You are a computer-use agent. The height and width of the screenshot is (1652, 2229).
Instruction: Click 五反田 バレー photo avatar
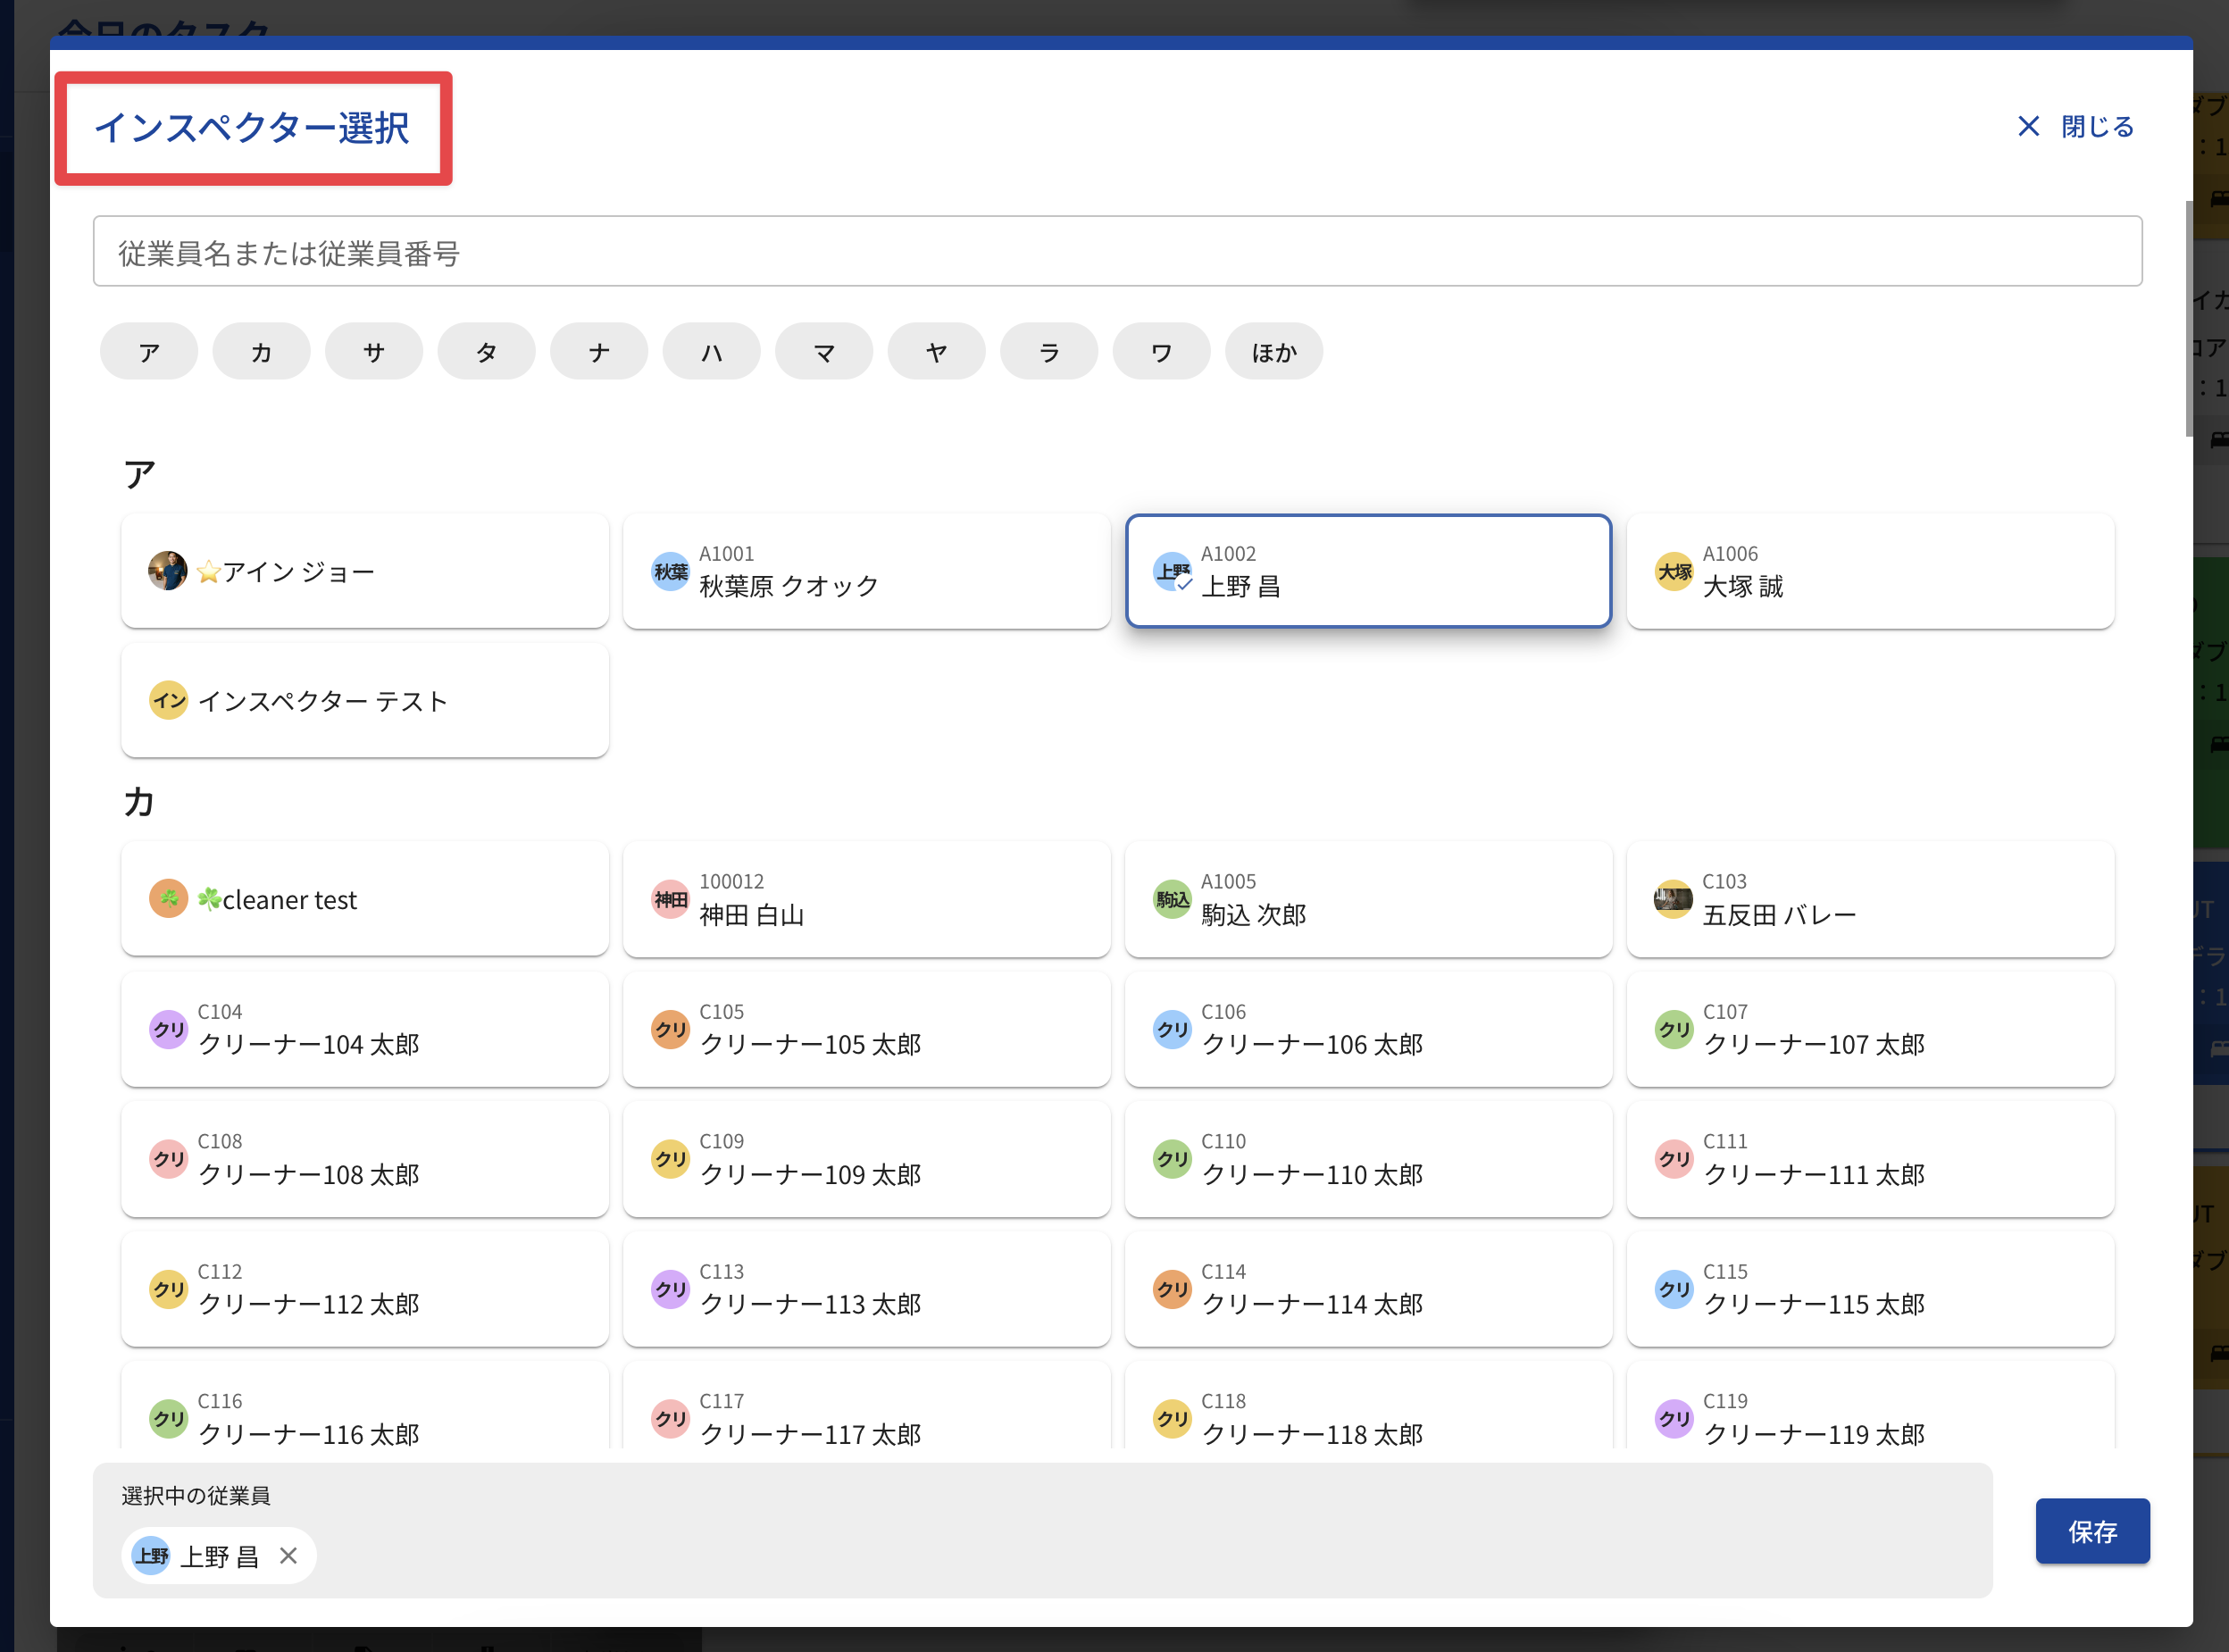click(x=1673, y=898)
